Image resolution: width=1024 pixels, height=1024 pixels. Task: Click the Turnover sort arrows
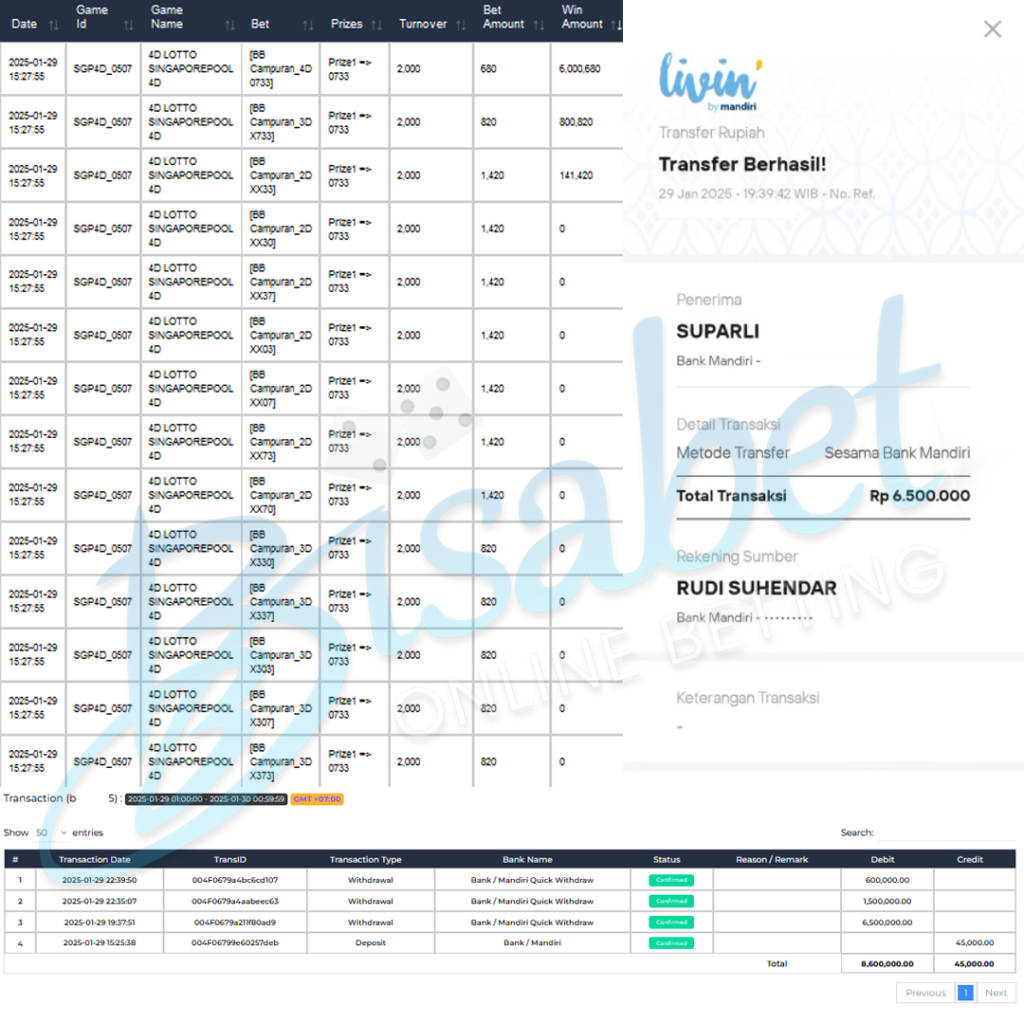coord(460,24)
